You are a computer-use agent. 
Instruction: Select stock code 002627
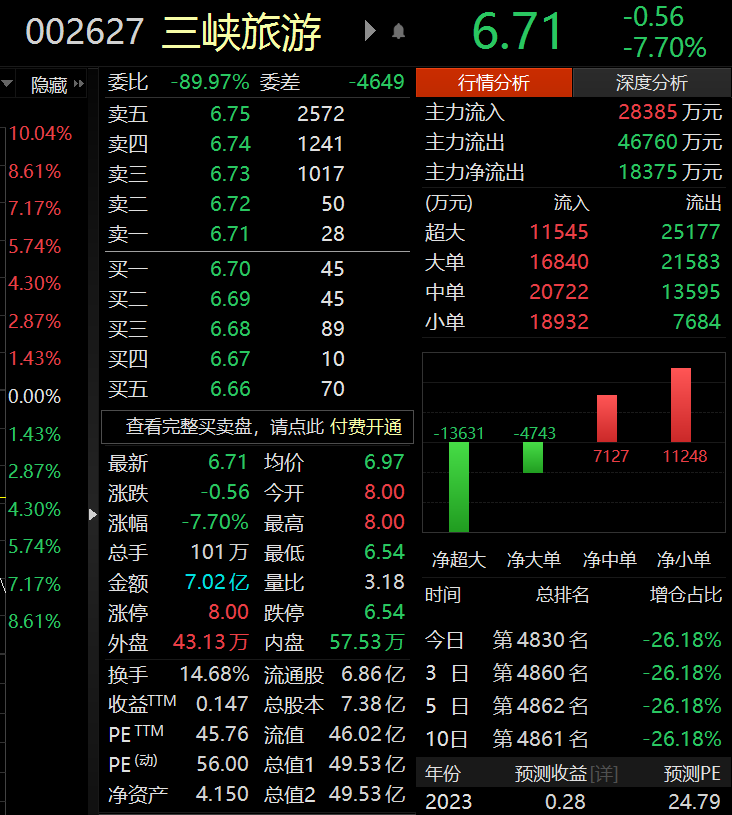84,31
